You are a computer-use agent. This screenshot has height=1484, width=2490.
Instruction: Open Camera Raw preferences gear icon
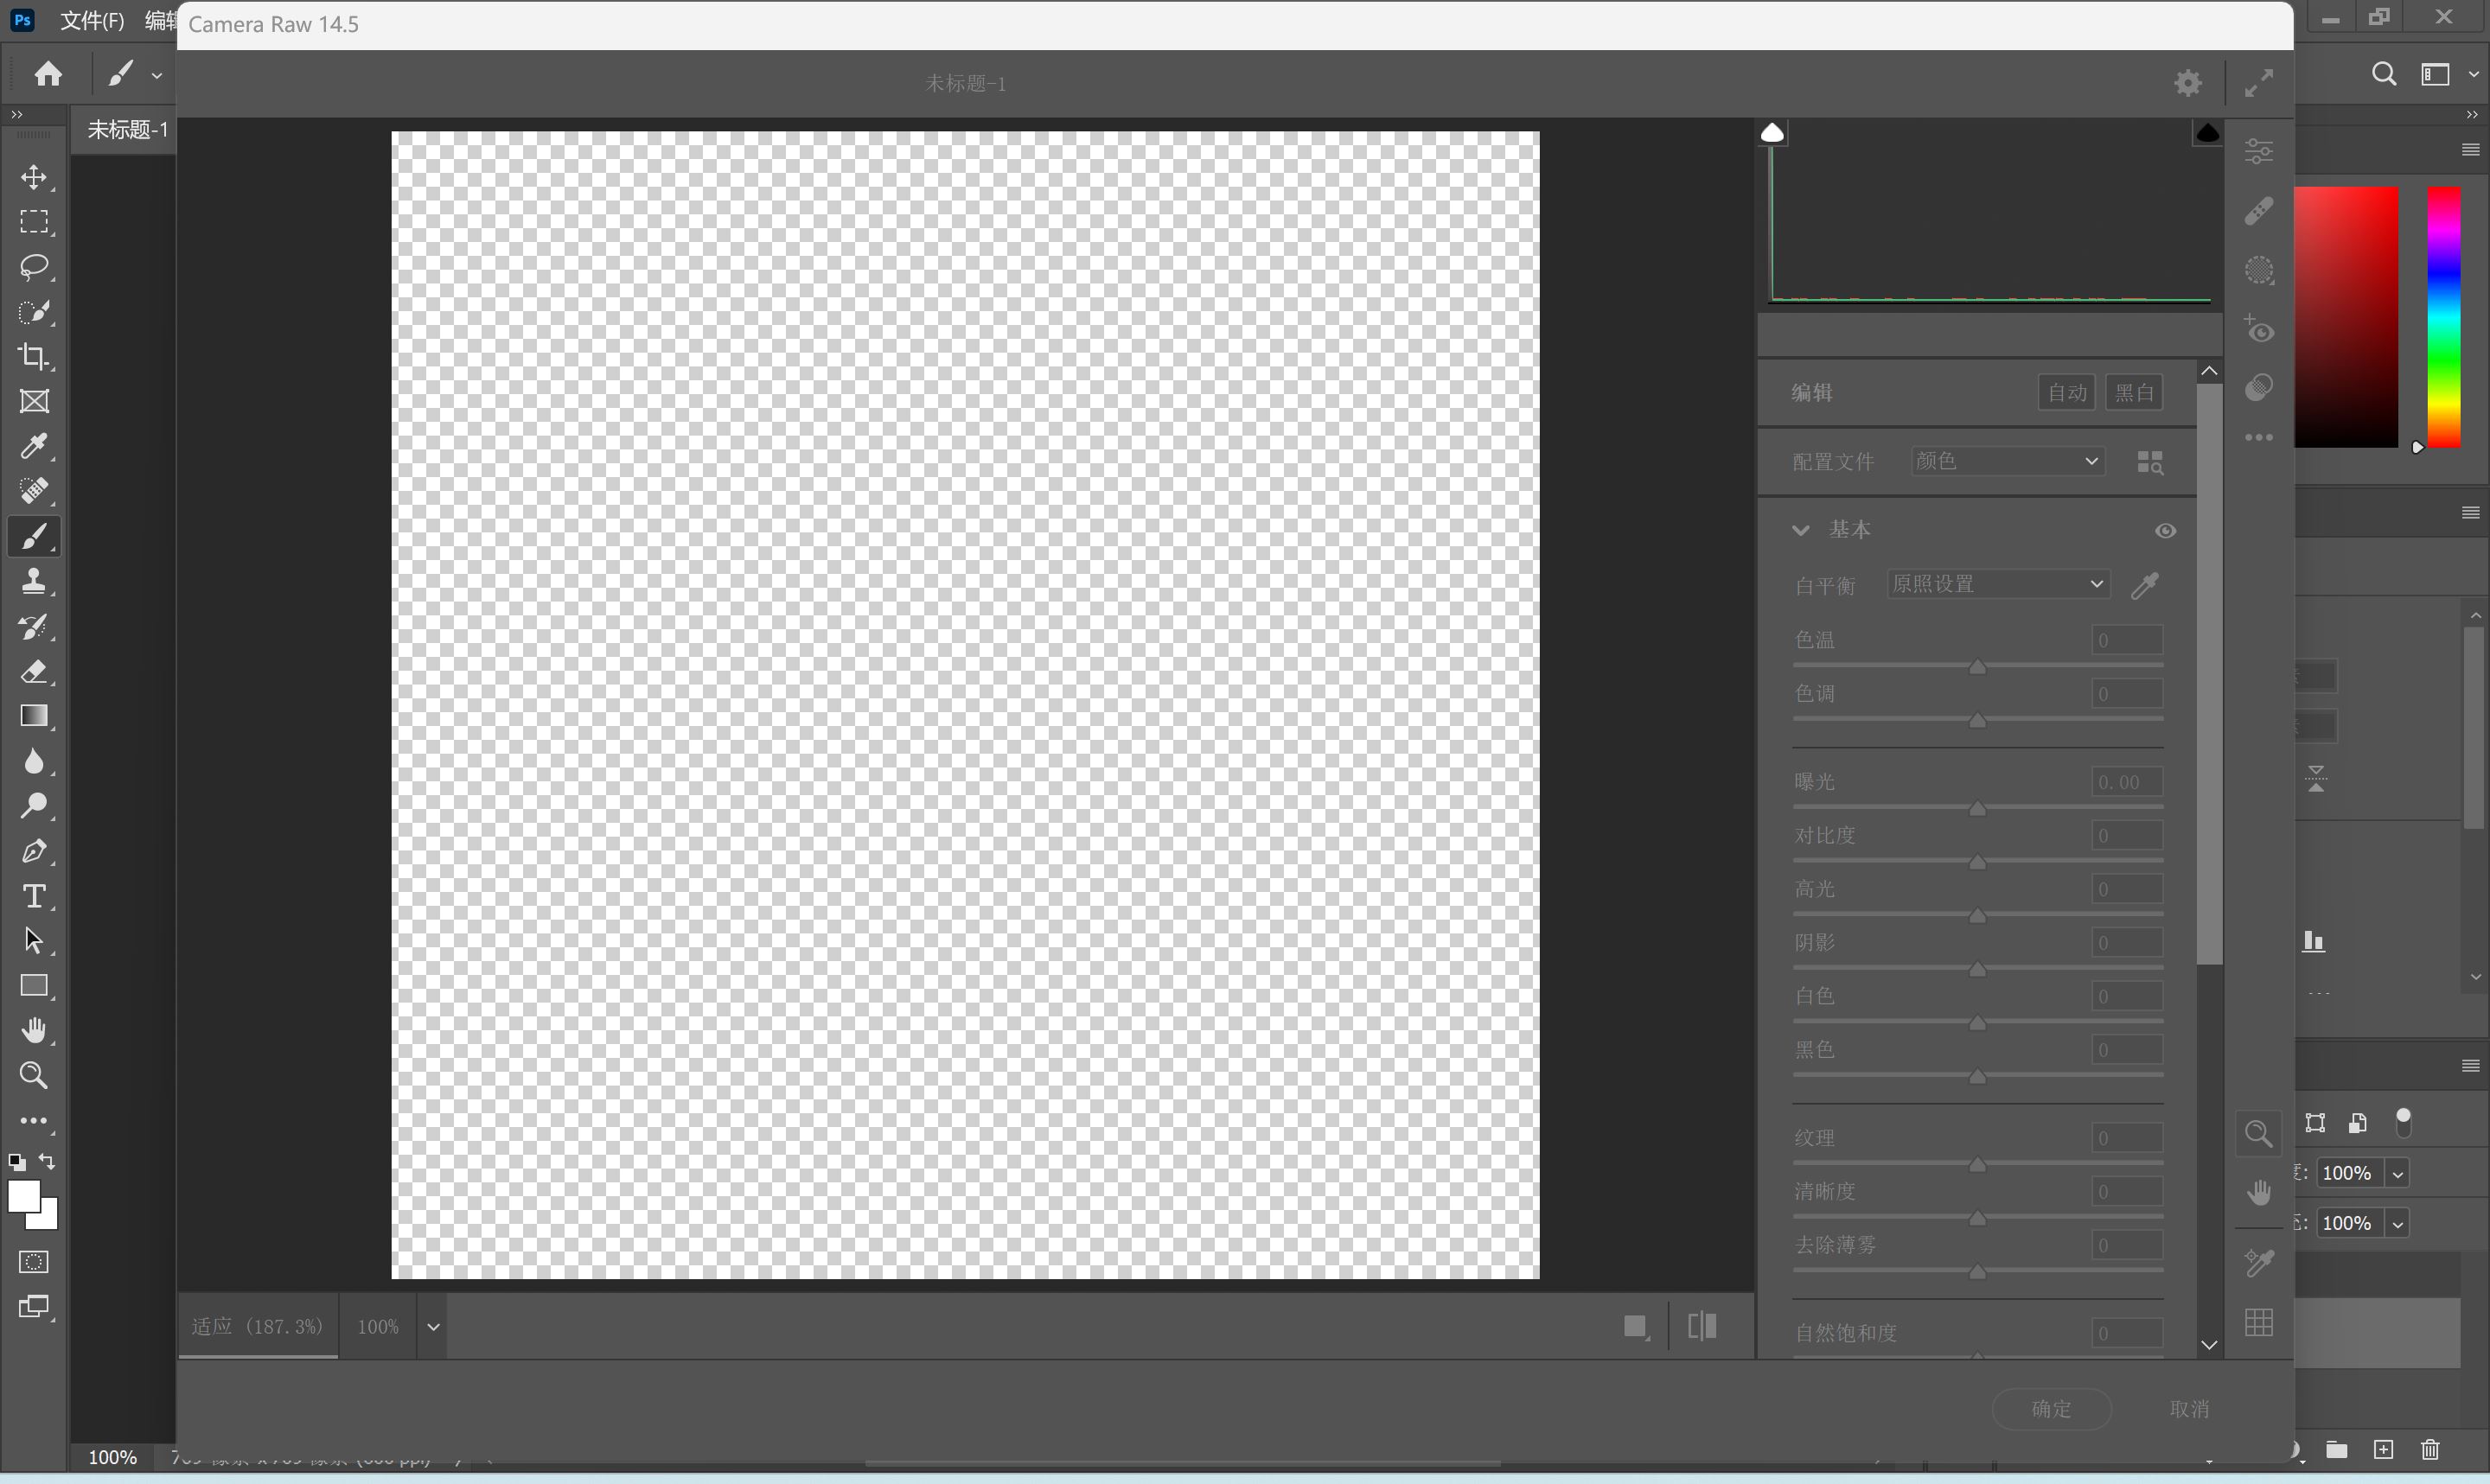(x=2187, y=82)
